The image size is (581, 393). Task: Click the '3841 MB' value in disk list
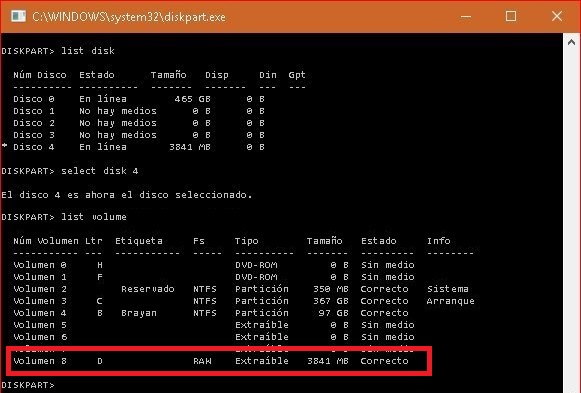click(x=190, y=147)
